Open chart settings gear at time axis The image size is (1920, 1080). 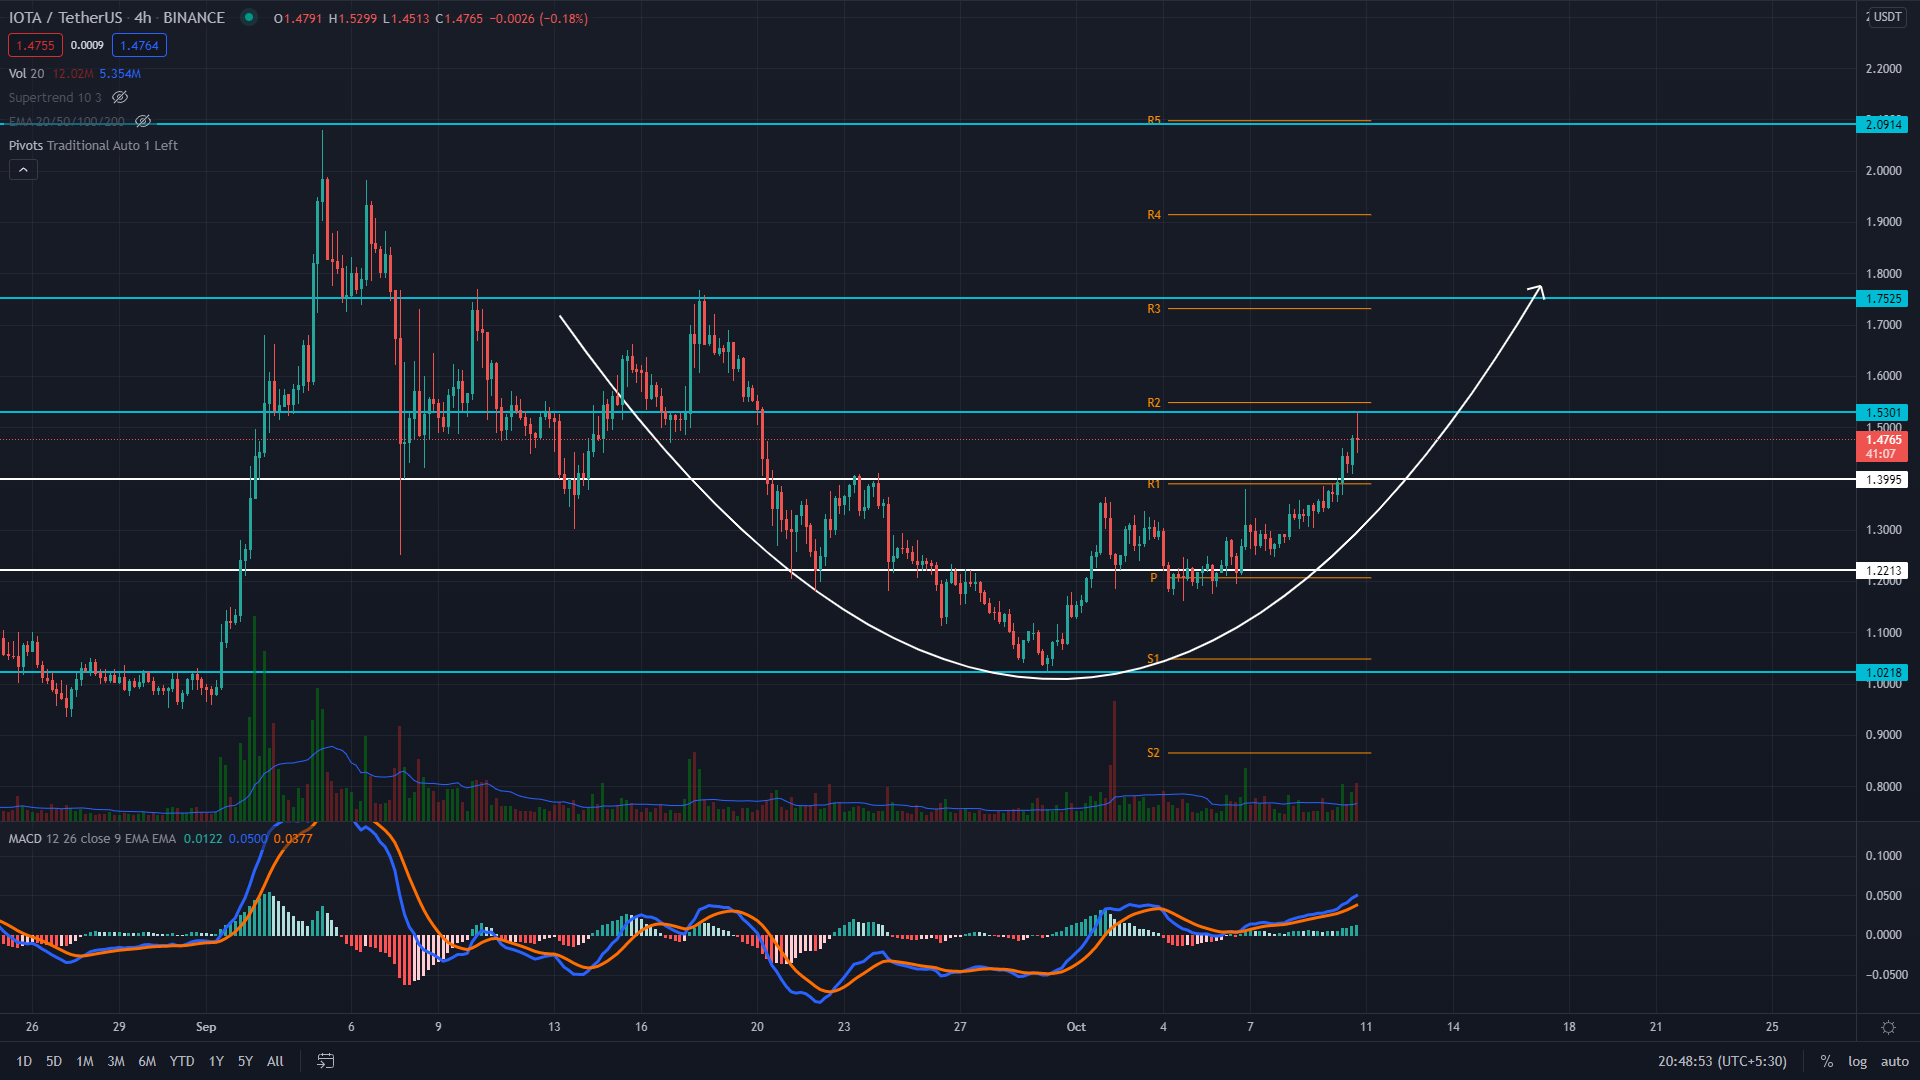pyautogui.click(x=1888, y=1027)
